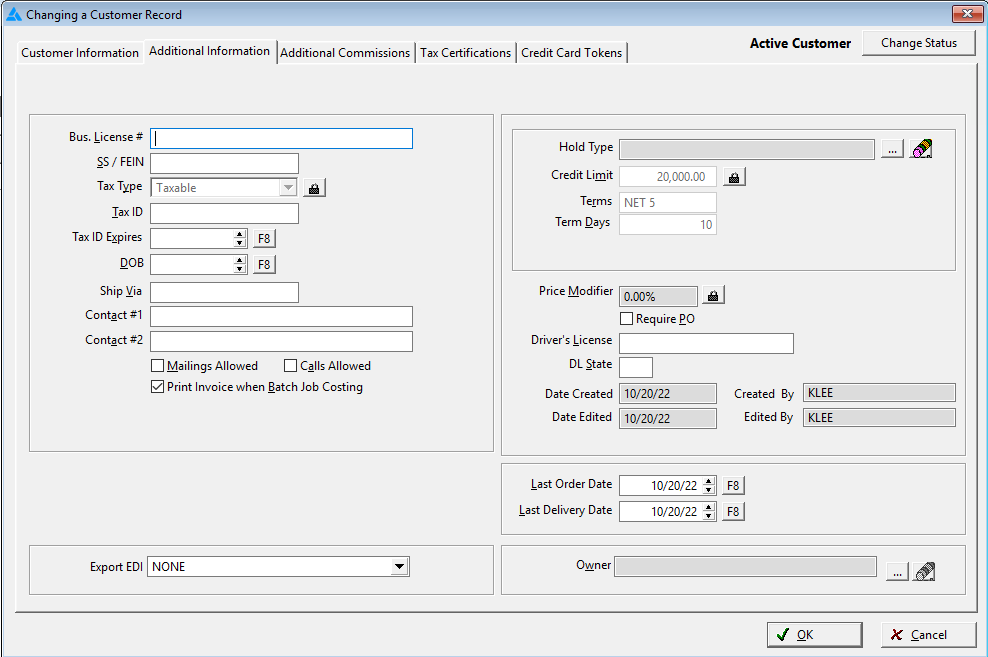Screen dimensions: 988x657
Task: Confirm changes with OK button
Action: (x=814, y=634)
